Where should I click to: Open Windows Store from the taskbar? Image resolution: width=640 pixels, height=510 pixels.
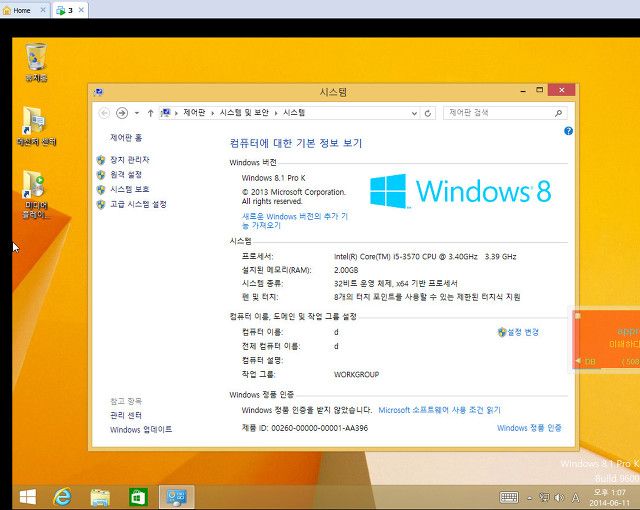138,497
